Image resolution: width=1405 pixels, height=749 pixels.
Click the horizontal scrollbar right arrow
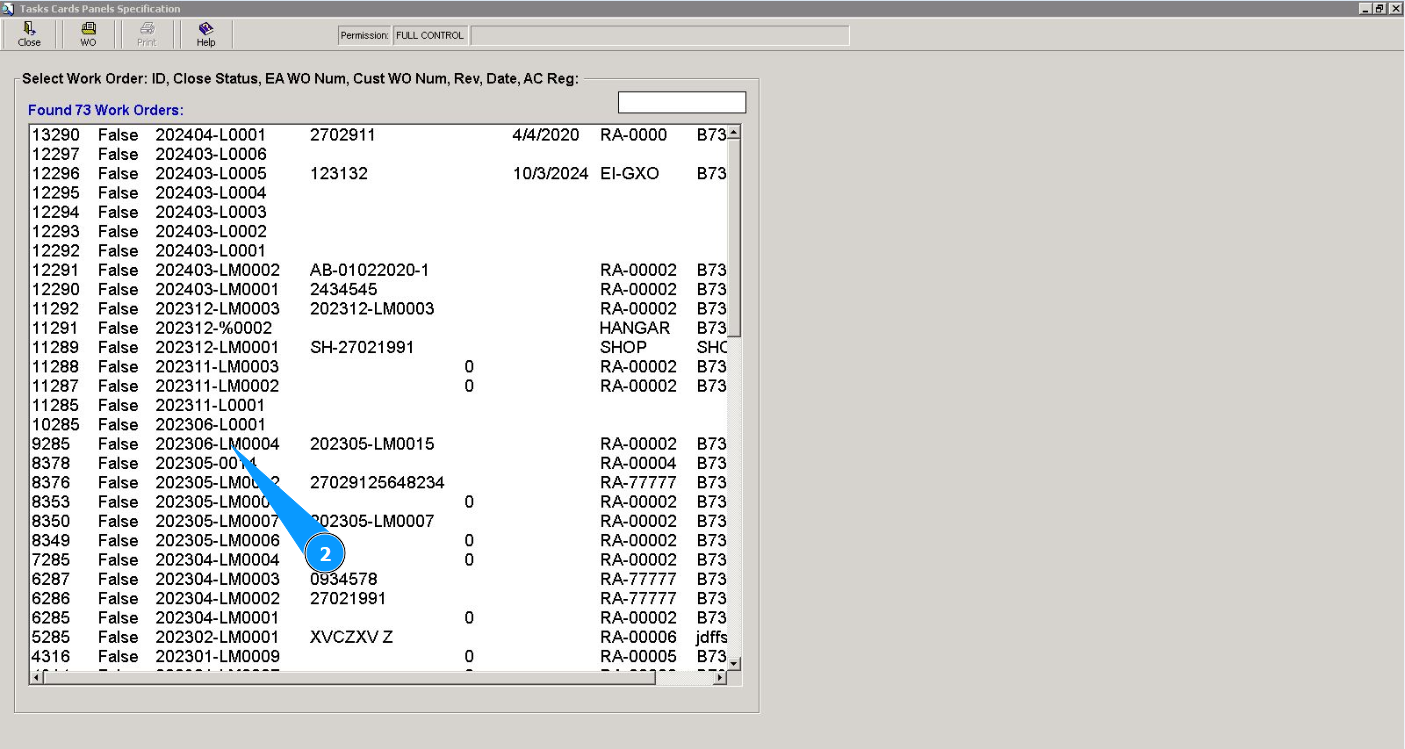(719, 677)
